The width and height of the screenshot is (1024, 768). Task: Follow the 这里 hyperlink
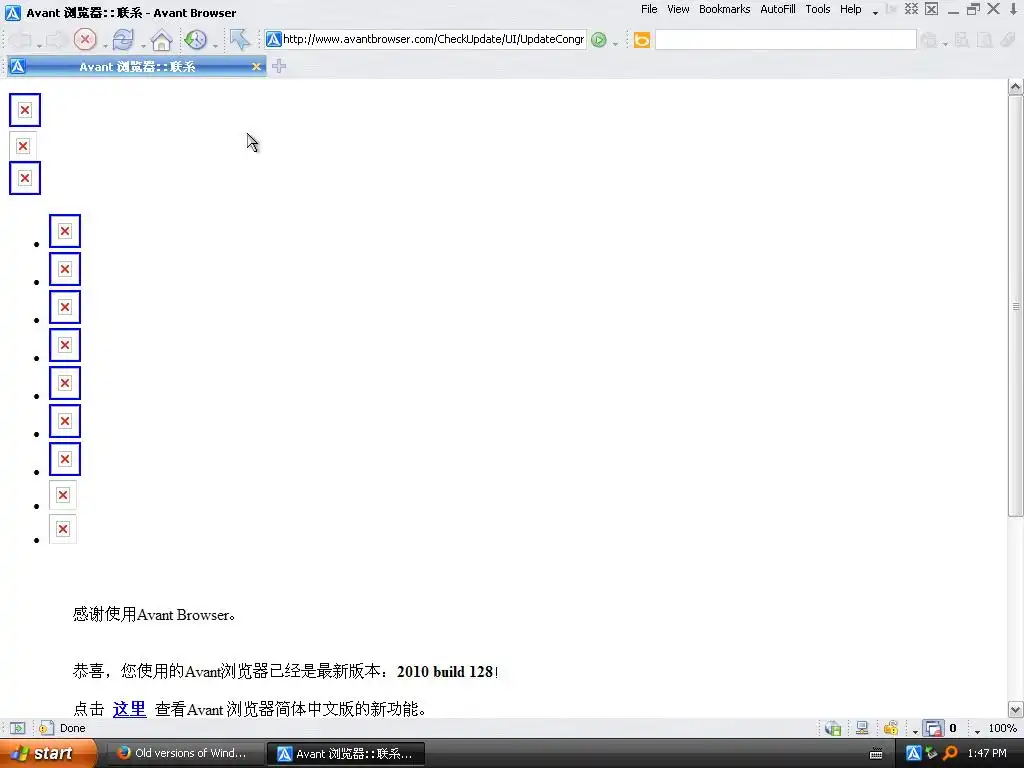[x=129, y=709]
